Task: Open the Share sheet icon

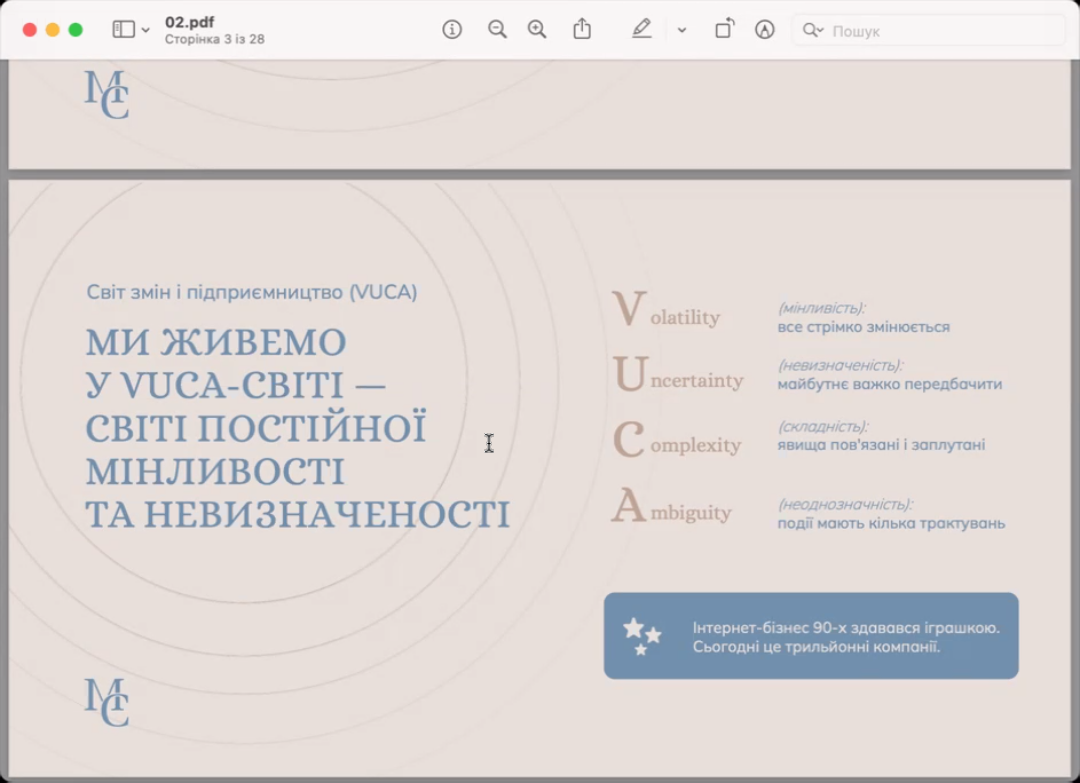Action: [x=583, y=29]
